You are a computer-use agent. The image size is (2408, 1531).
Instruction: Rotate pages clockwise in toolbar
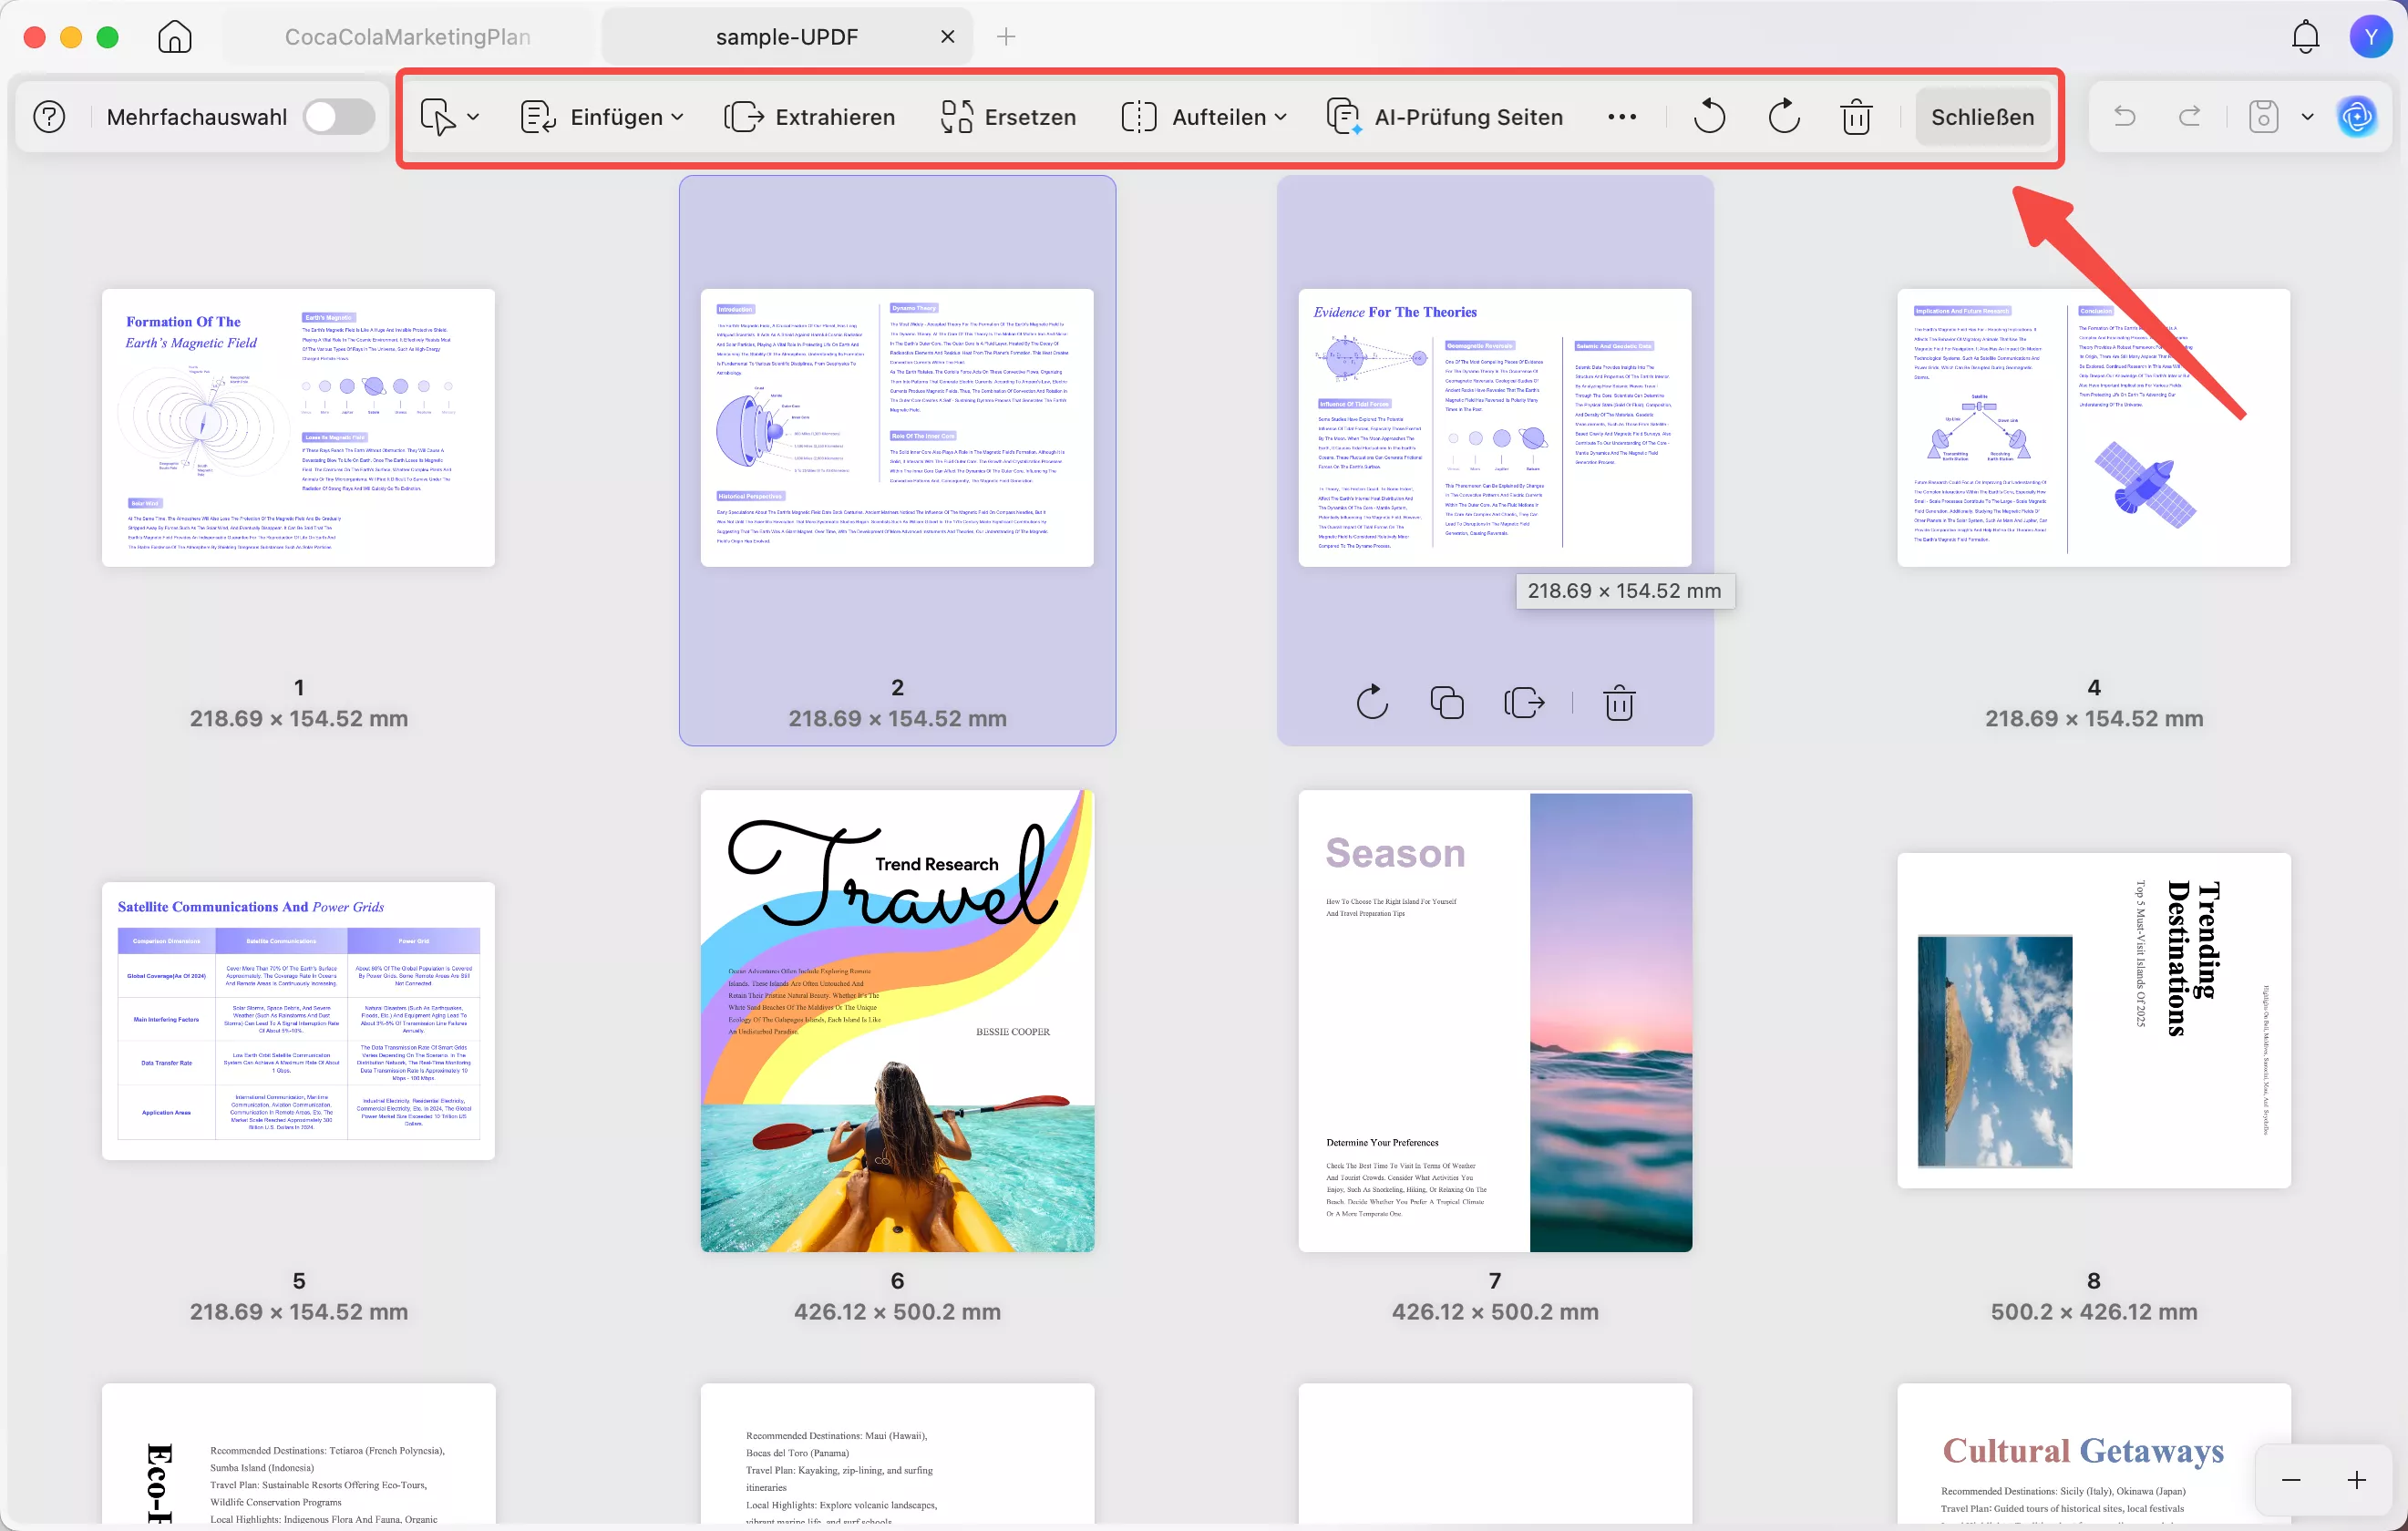[x=1783, y=117]
